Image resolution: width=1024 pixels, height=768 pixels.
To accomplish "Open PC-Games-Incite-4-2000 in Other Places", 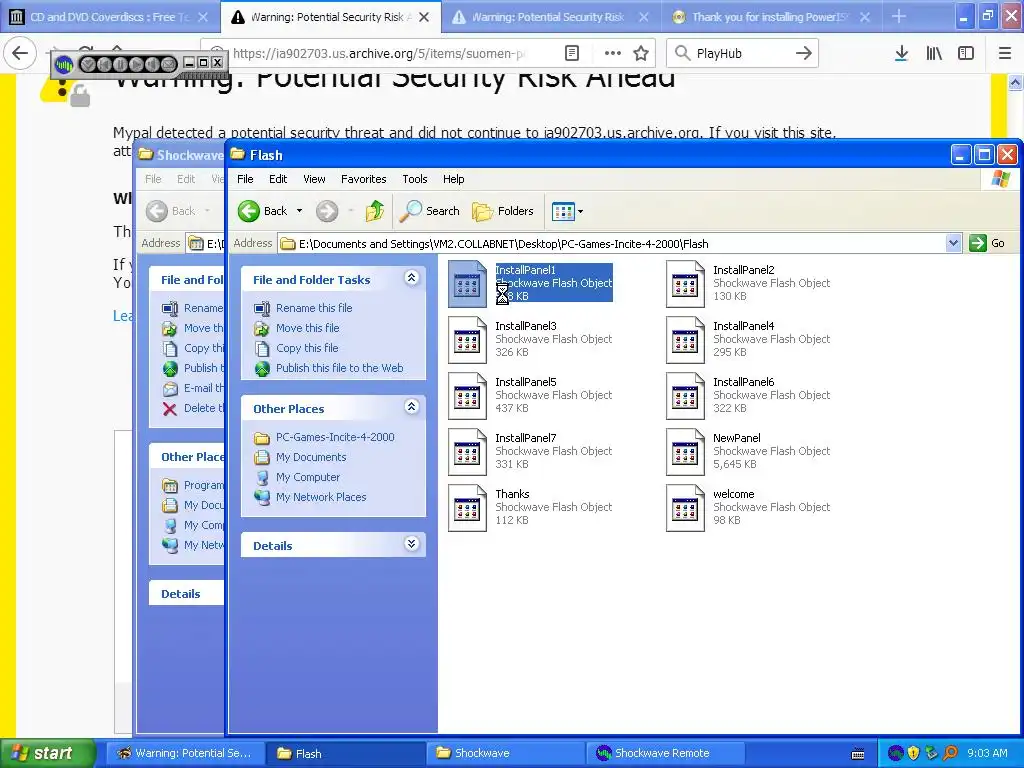I will click(335, 437).
